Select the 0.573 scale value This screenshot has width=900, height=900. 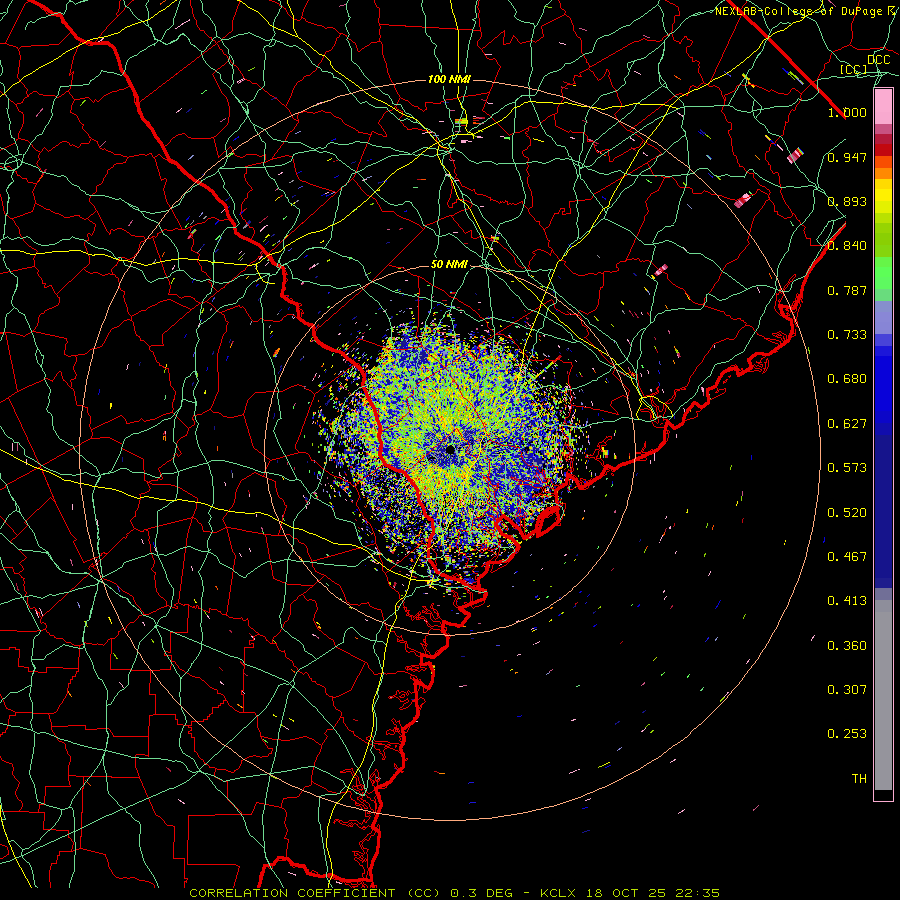847,468
